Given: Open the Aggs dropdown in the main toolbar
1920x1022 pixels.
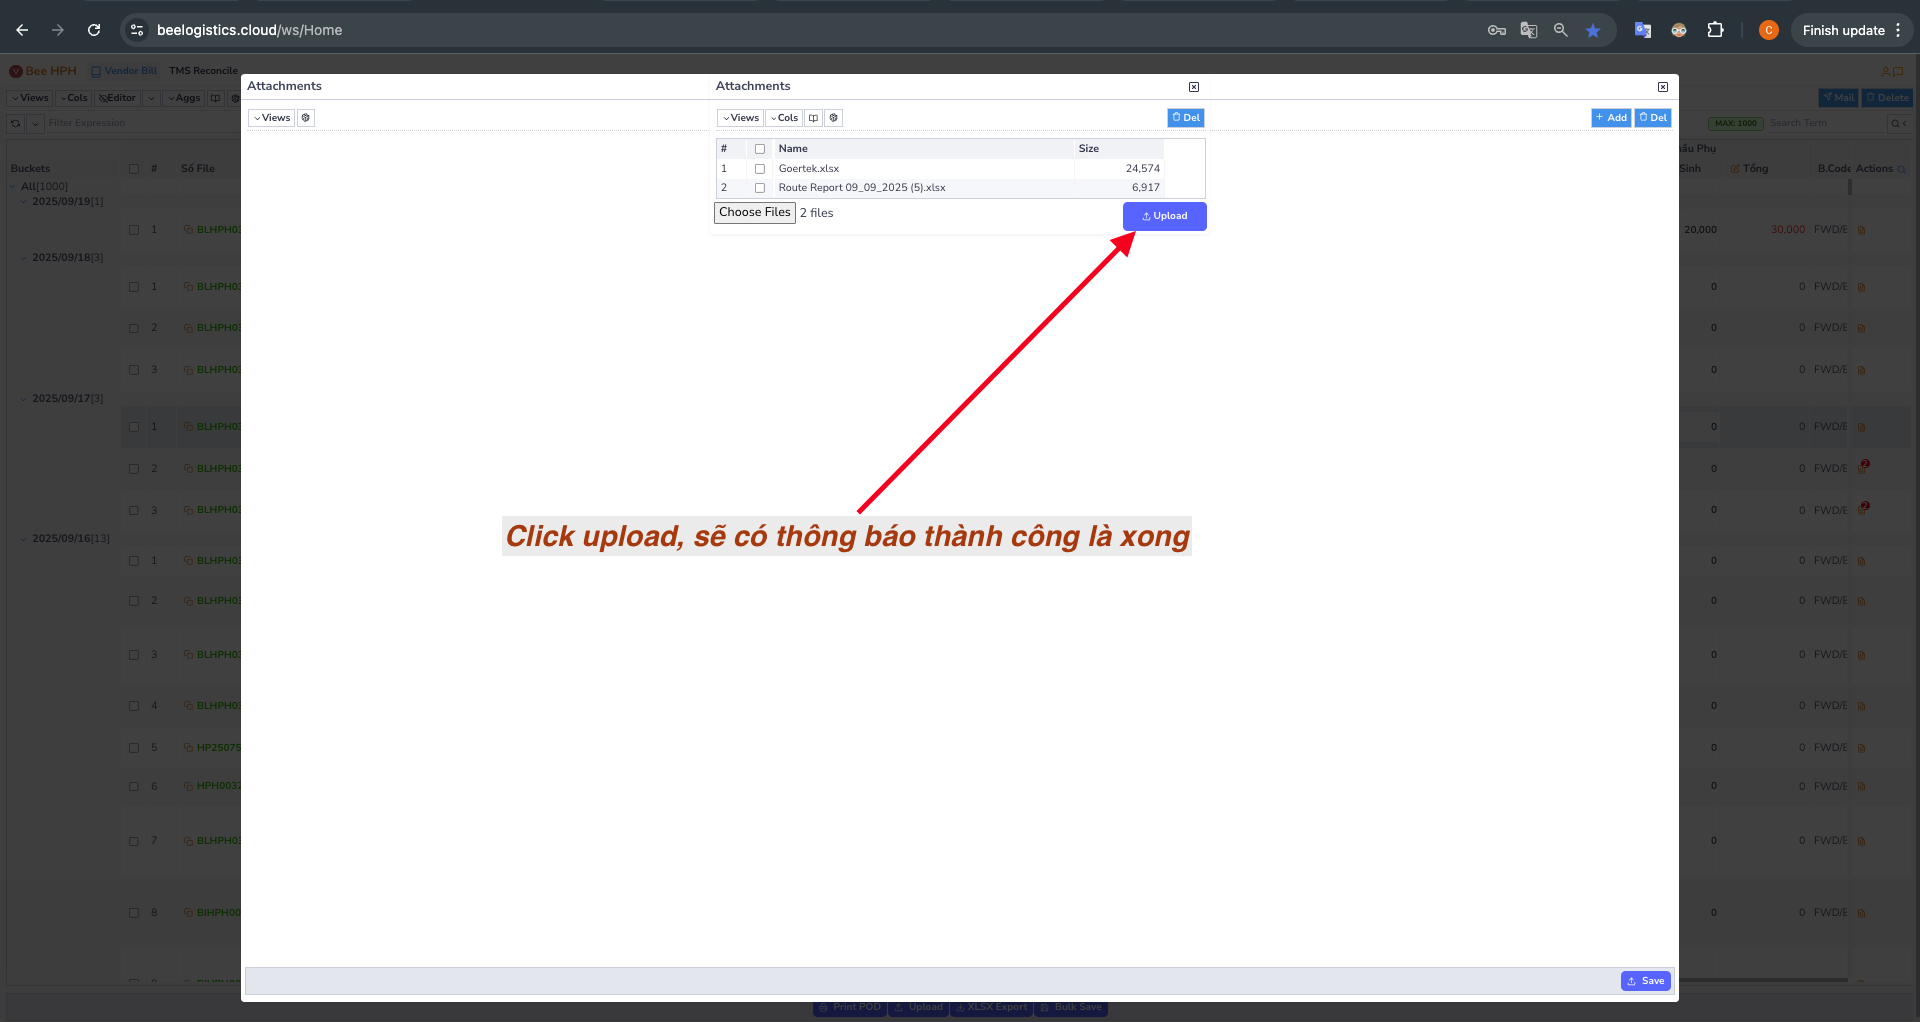Looking at the screenshot, I should pos(184,98).
